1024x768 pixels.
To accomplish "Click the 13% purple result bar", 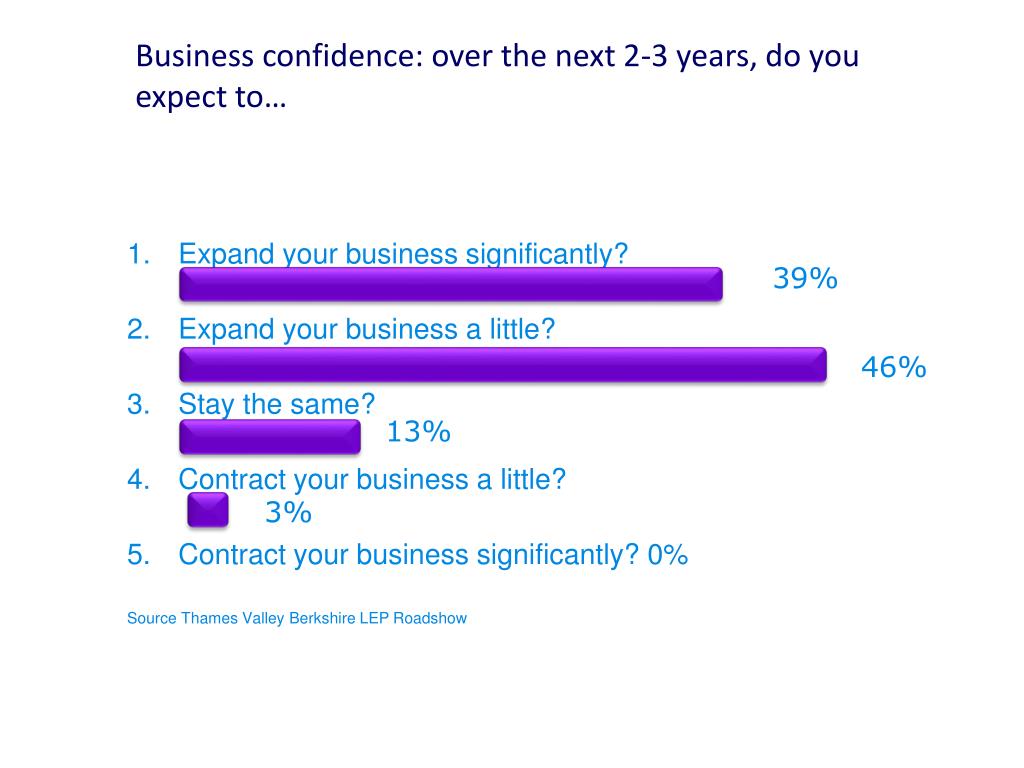I will 270,437.
